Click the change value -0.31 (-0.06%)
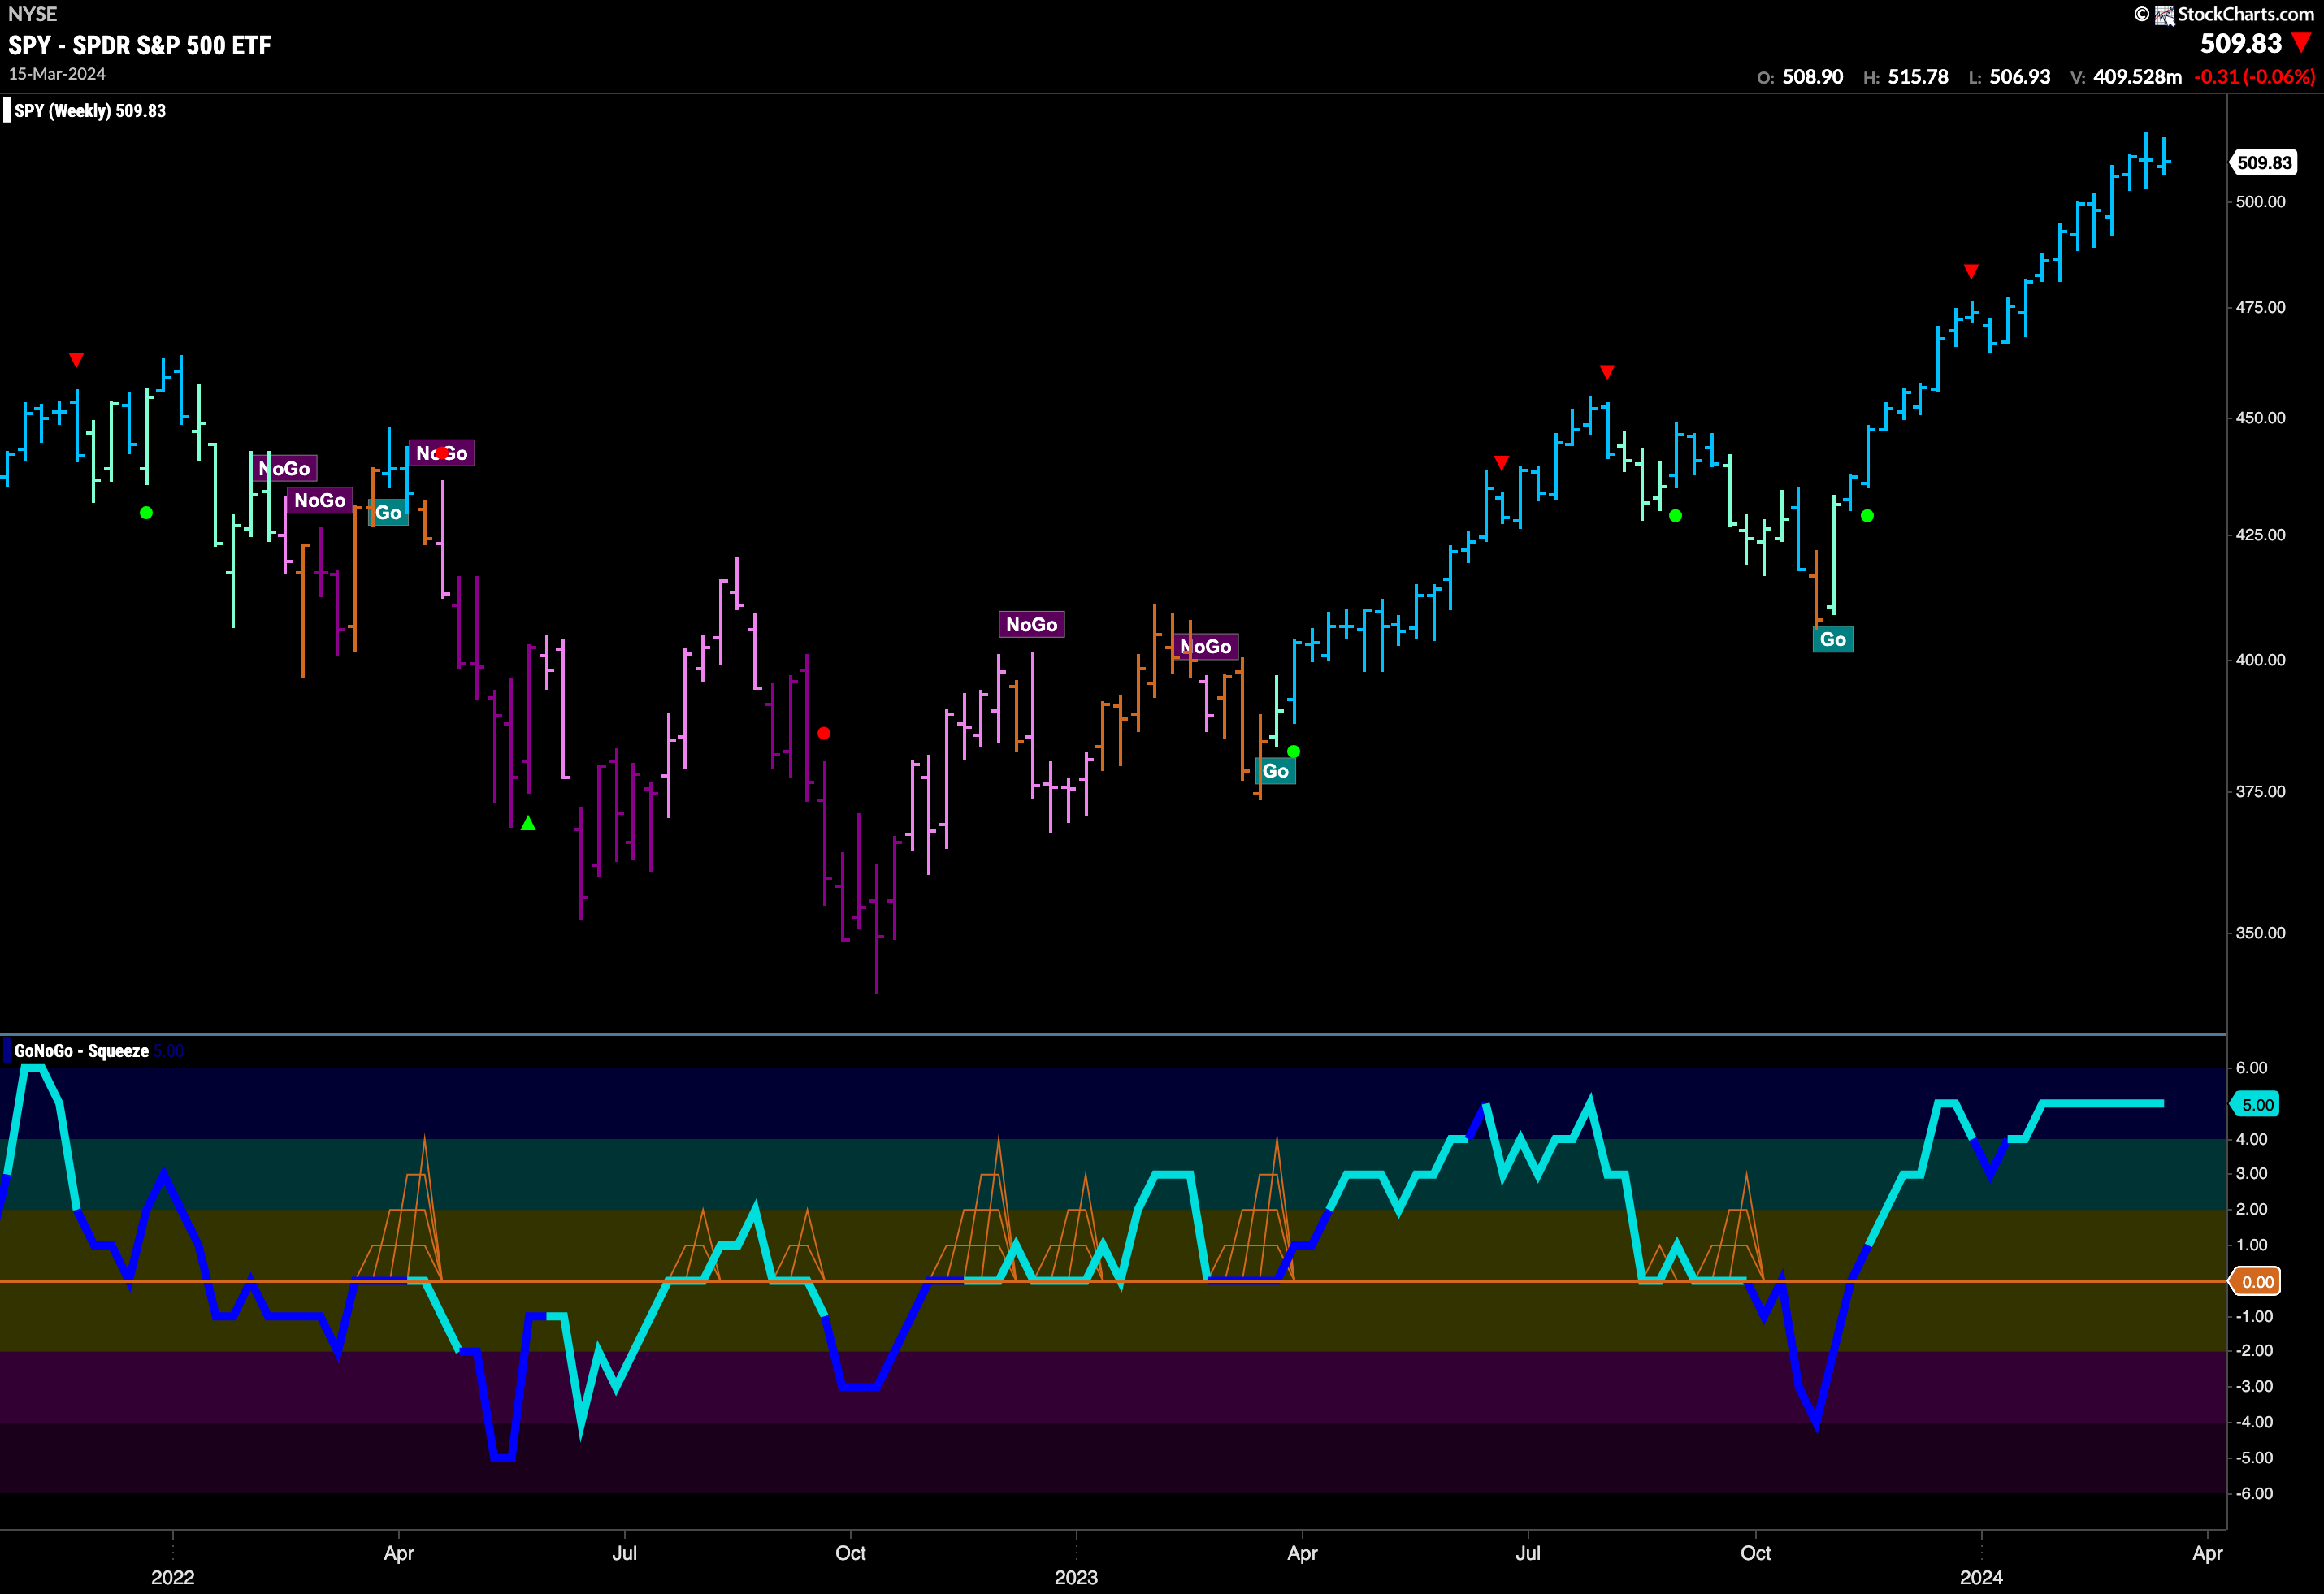Viewport: 2324px width, 1594px height. [2254, 77]
